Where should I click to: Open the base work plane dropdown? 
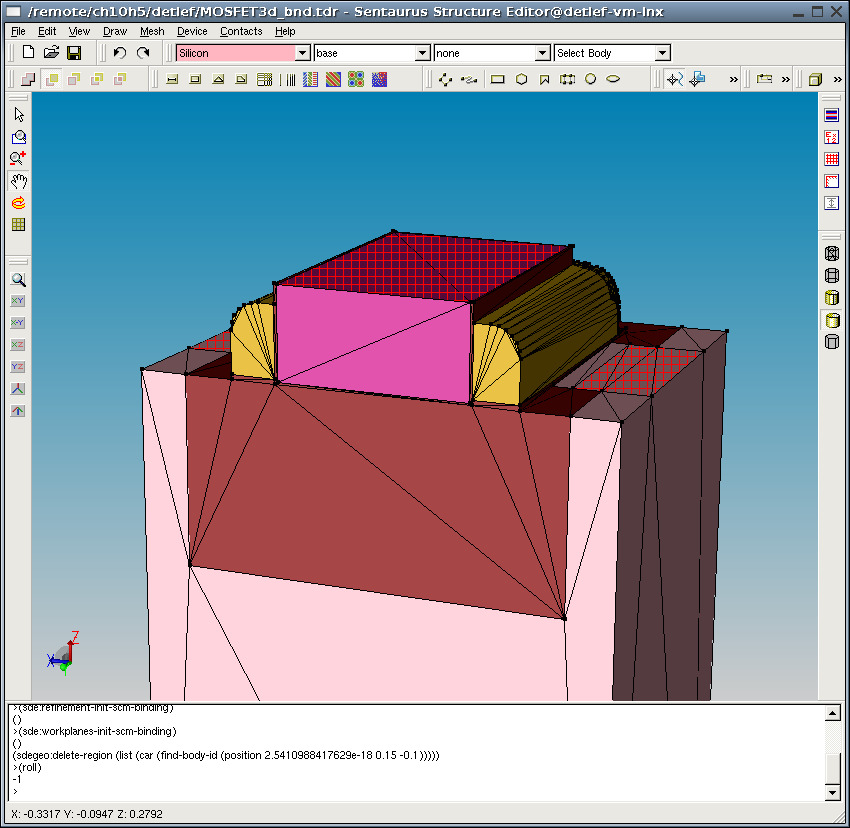click(x=422, y=53)
